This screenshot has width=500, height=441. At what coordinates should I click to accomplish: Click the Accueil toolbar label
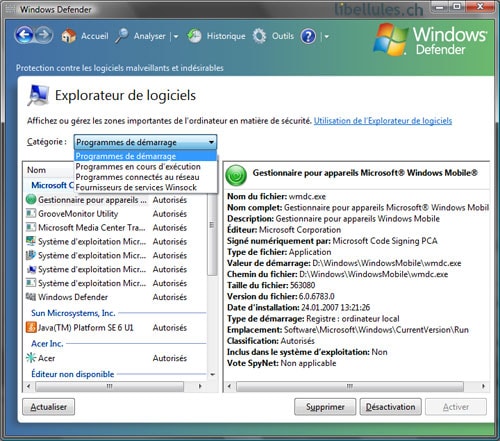[95, 36]
